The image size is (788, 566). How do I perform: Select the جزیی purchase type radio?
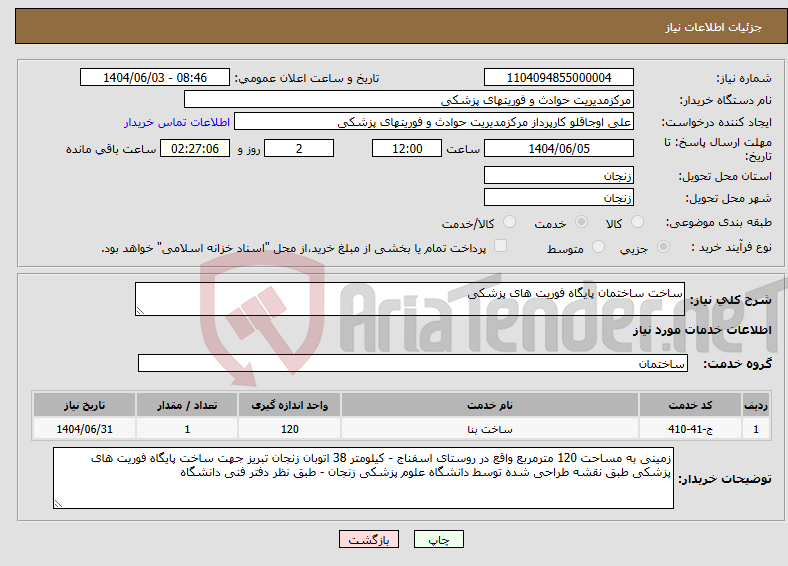click(x=663, y=247)
